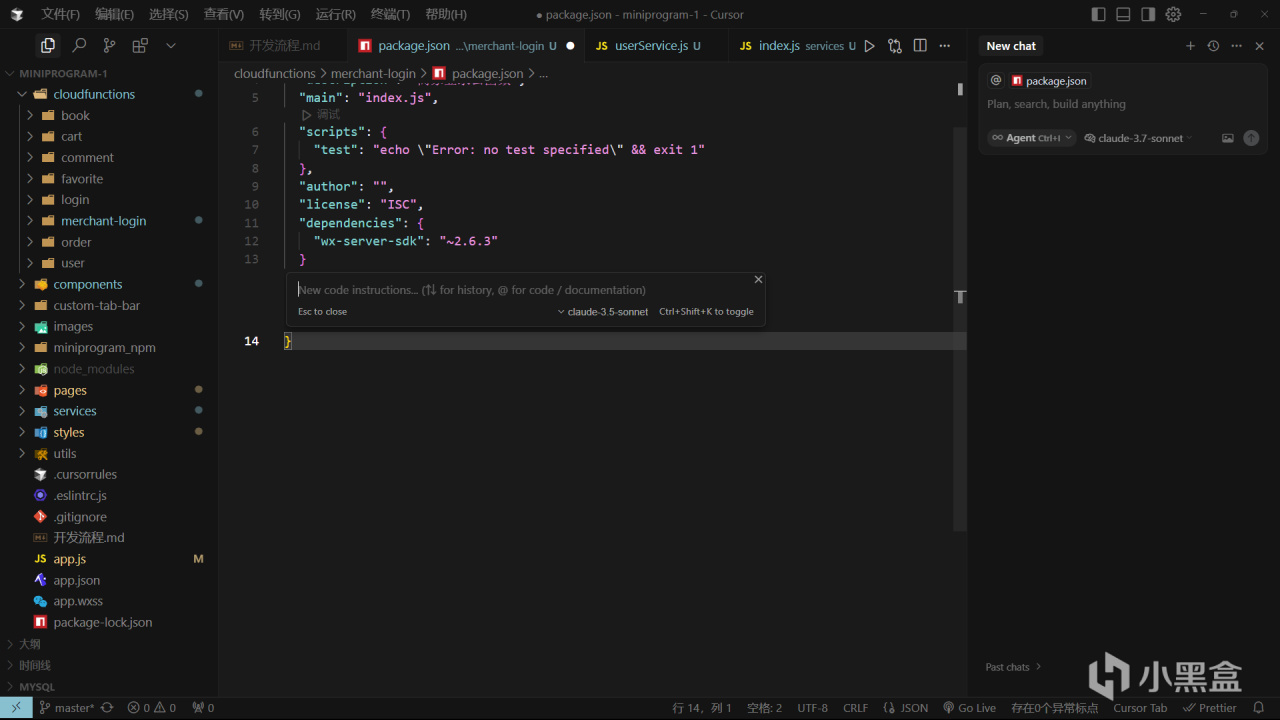
Task: Toggle the bottom panel layout
Action: click(1123, 14)
